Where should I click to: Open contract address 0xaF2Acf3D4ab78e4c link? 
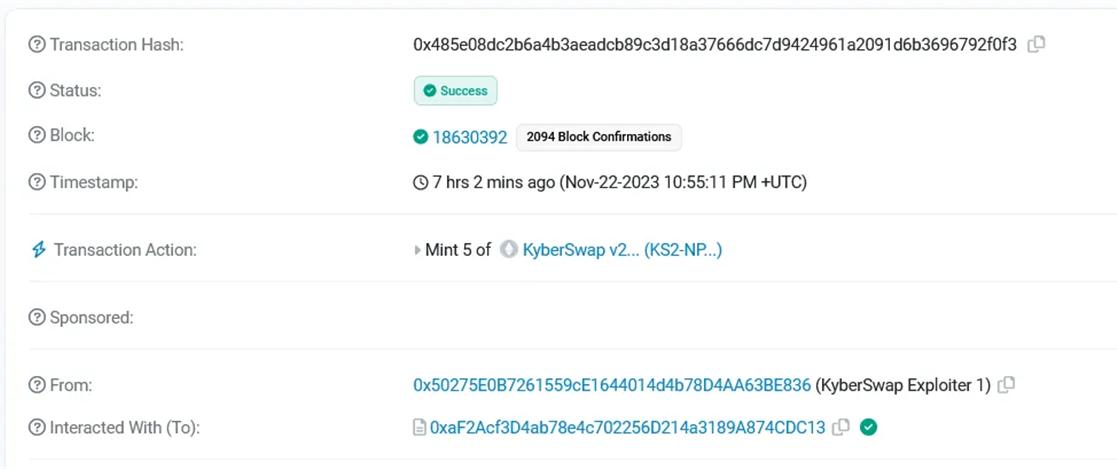point(628,428)
